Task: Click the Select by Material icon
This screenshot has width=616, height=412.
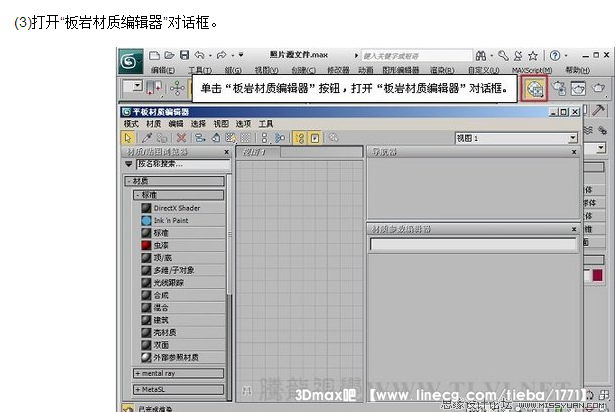Action: click(334, 138)
